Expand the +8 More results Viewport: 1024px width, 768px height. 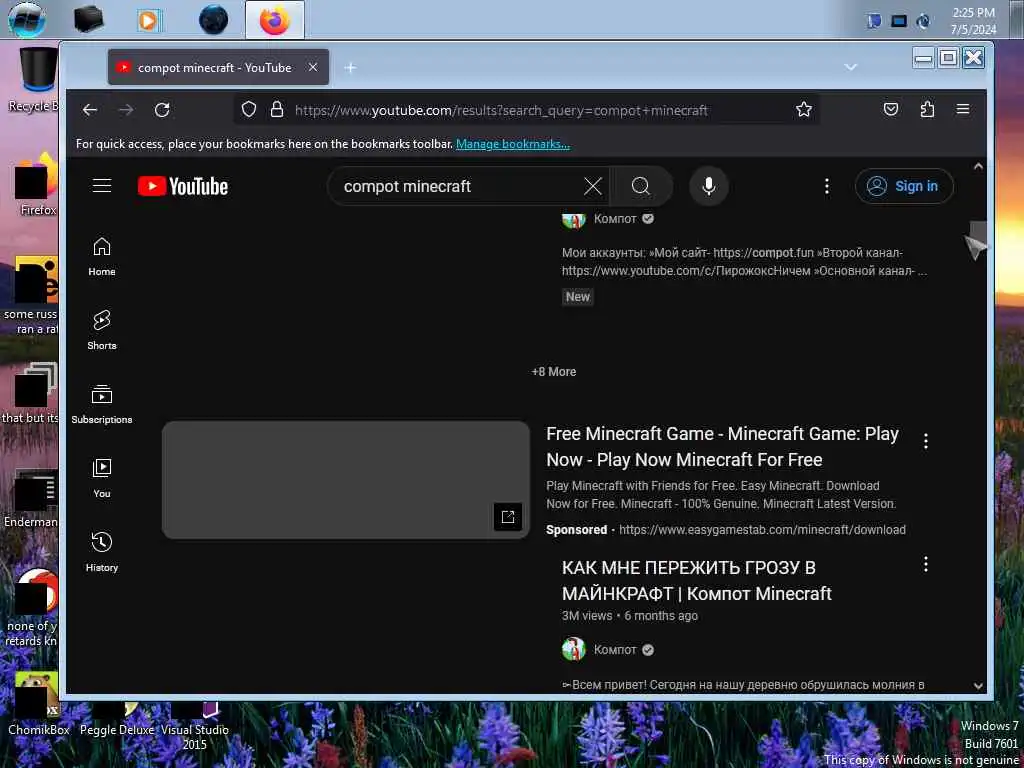554,372
